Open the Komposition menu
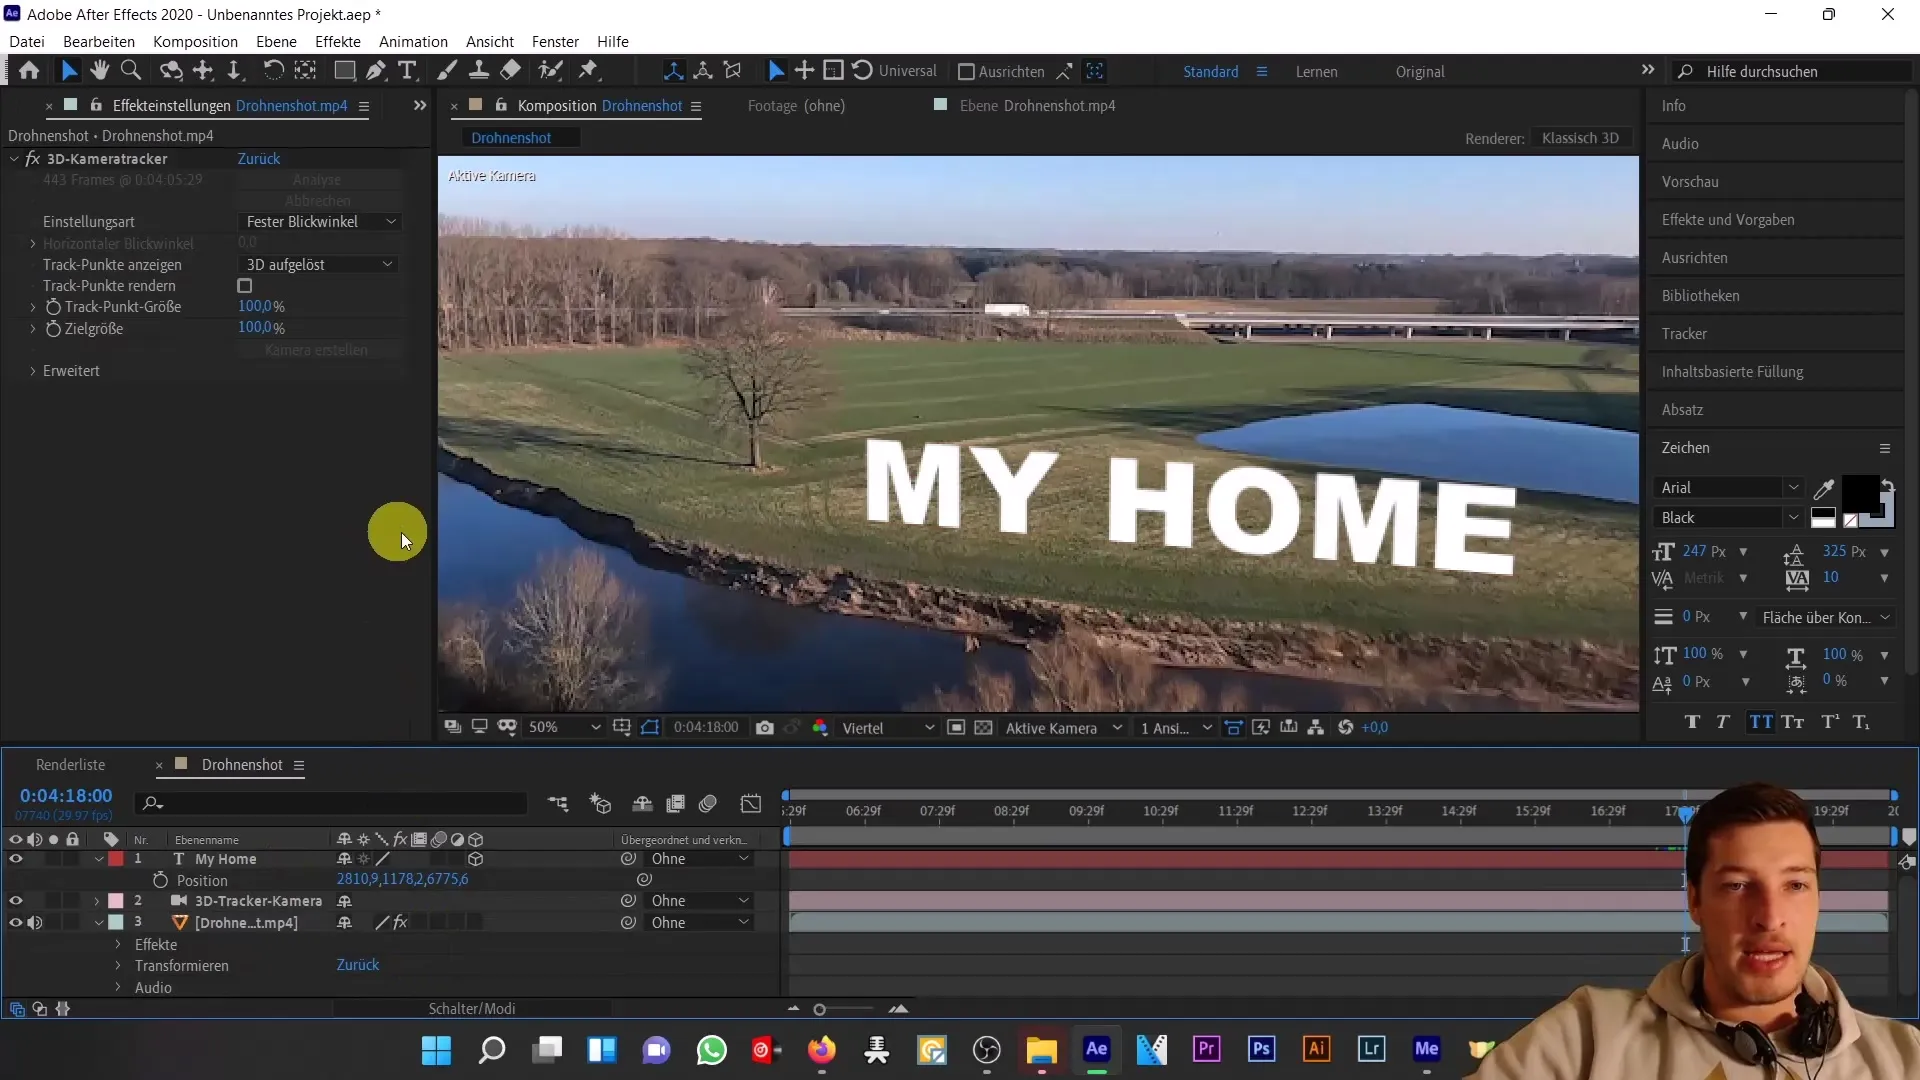 tap(195, 42)
